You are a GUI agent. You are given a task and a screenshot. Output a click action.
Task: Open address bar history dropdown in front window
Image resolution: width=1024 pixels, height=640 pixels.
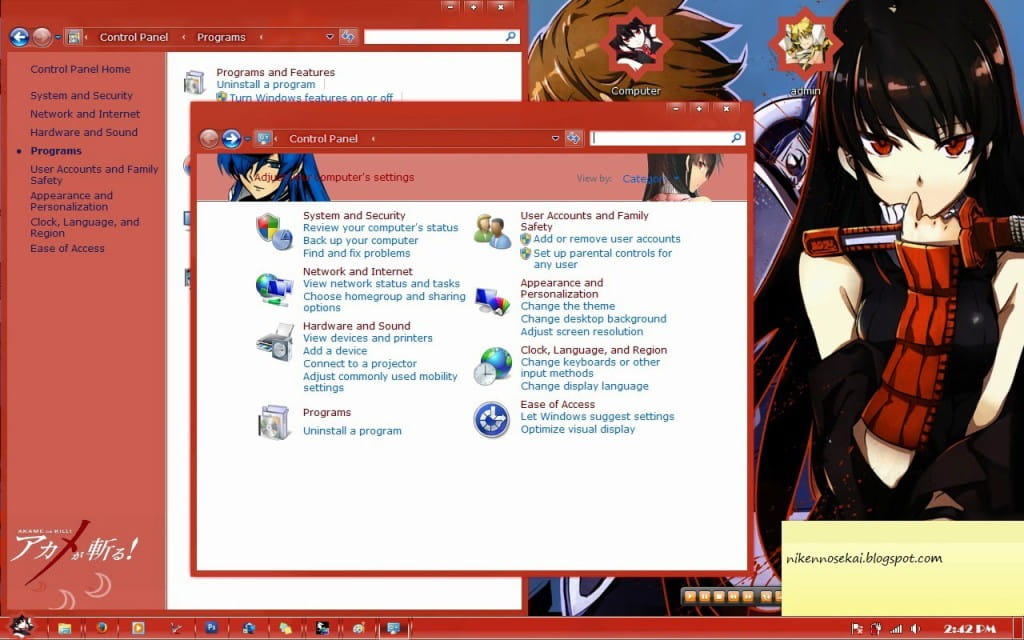[x=554, y=139]
